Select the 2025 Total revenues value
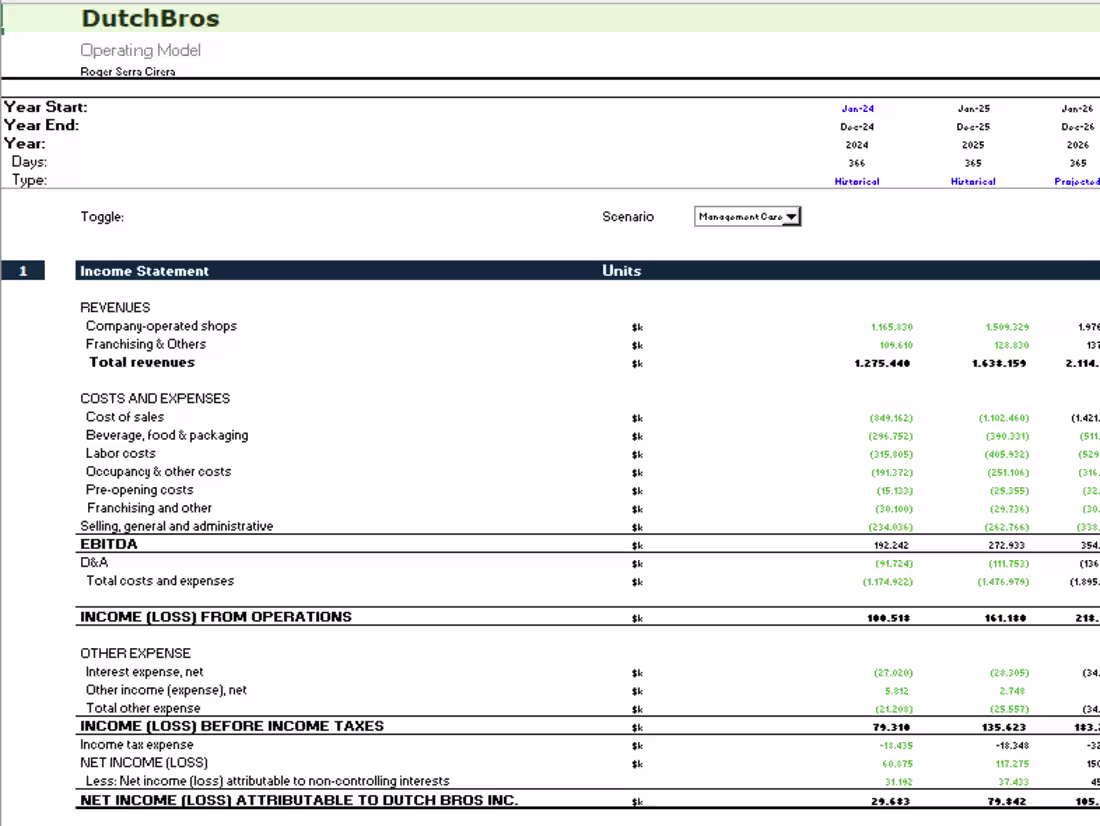Screen dimensions: 1100x826 point(999,364)
